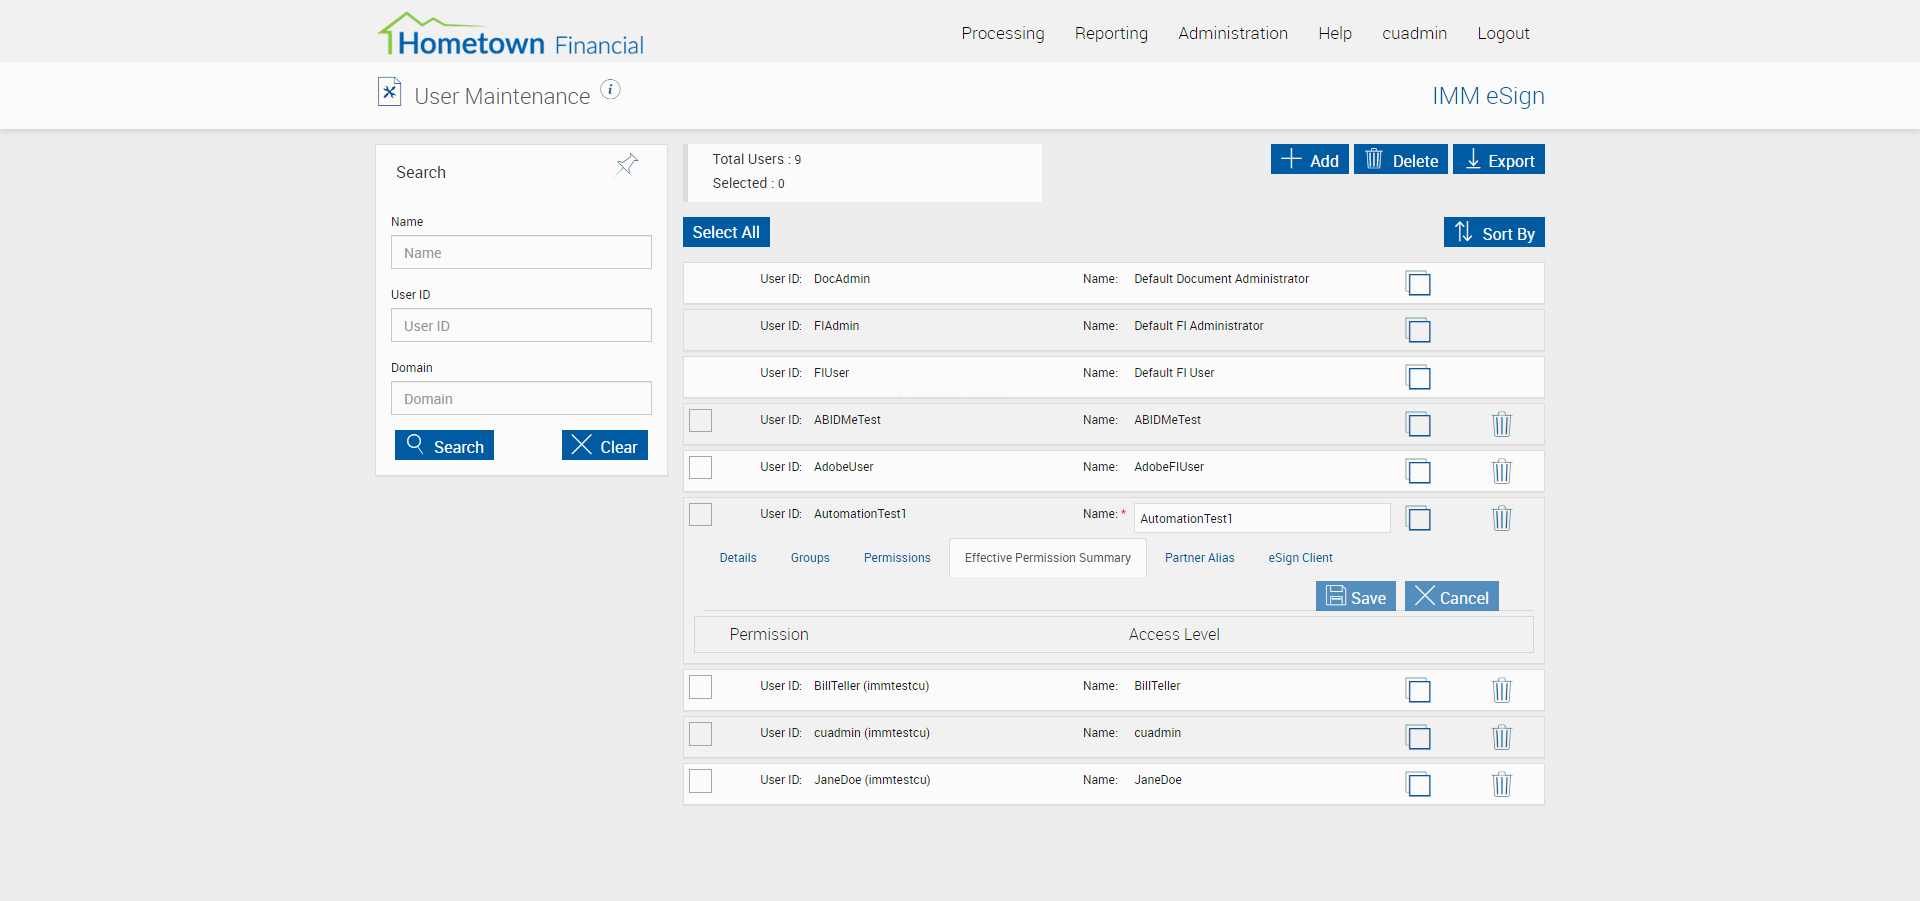Click the Hometown Financial logo
The image size is (1920, 901).
[x=511, y=35]
